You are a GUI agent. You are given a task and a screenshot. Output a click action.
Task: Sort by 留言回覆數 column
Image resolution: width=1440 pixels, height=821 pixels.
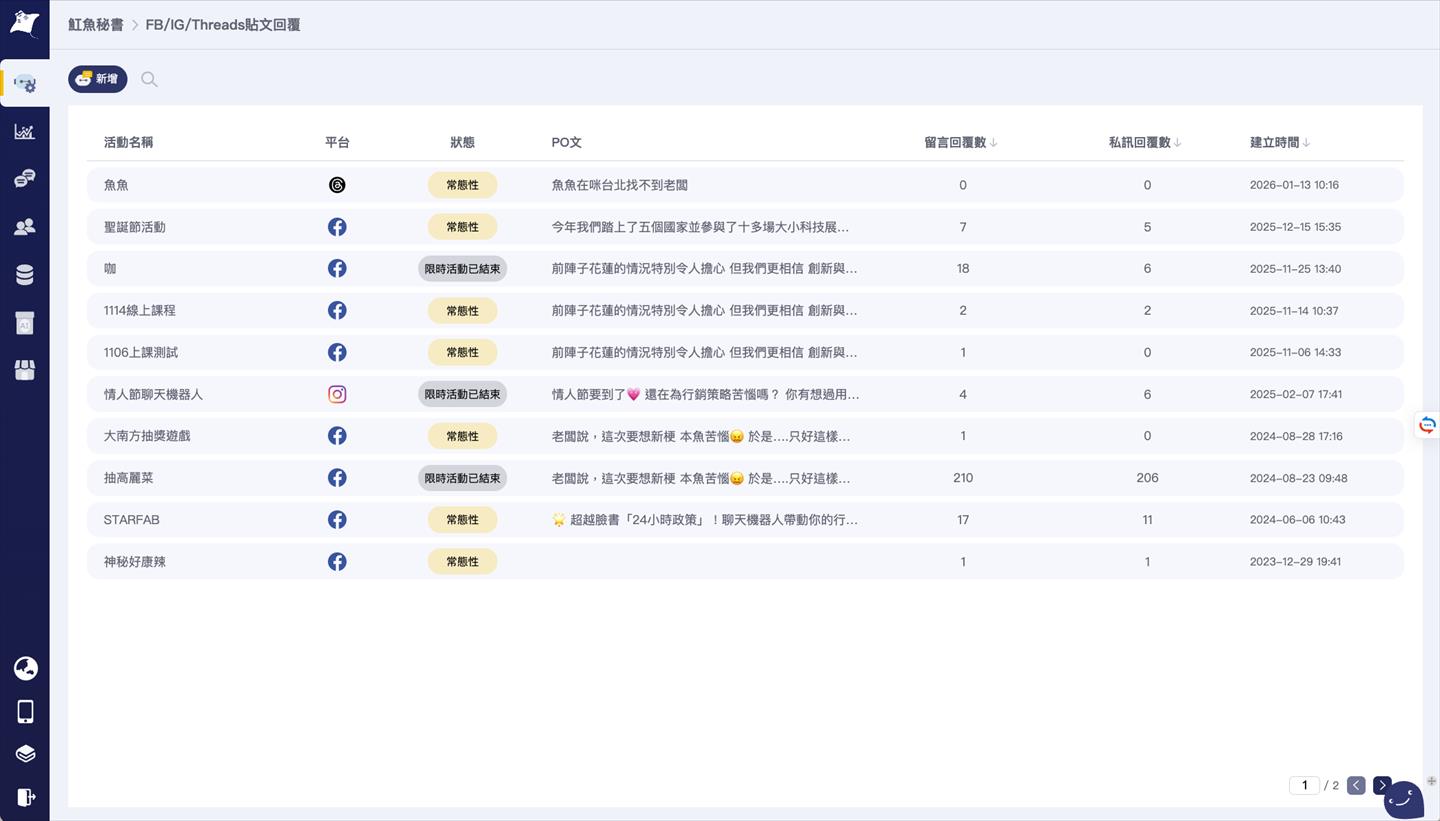pyautogui.click(x=961, y=143)
